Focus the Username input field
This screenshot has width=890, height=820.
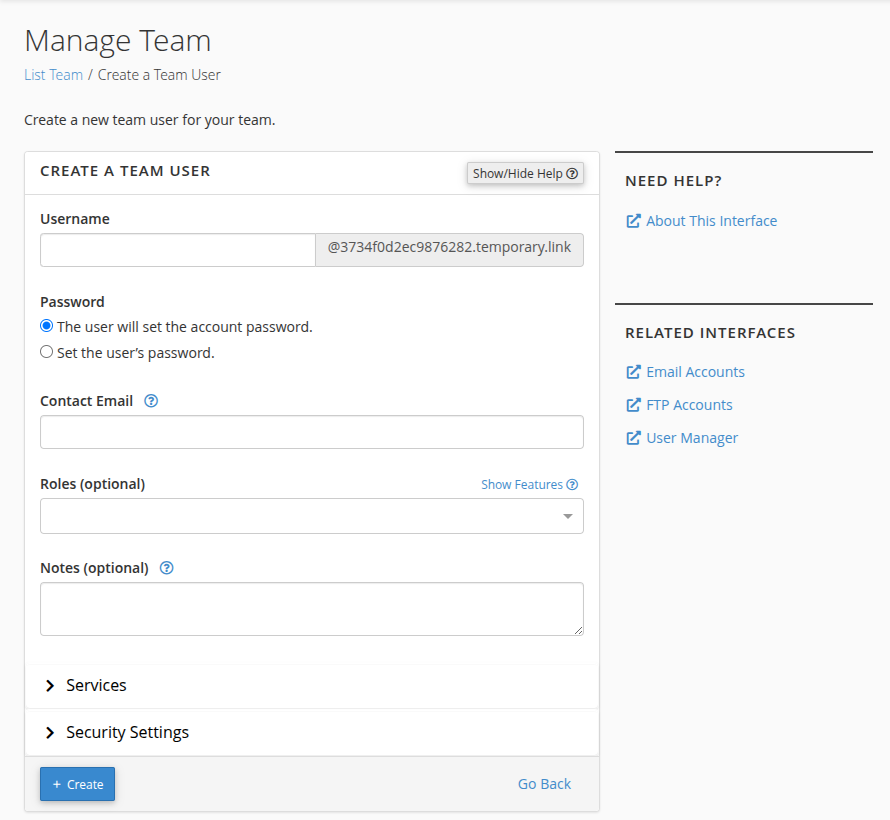point(178,250)
